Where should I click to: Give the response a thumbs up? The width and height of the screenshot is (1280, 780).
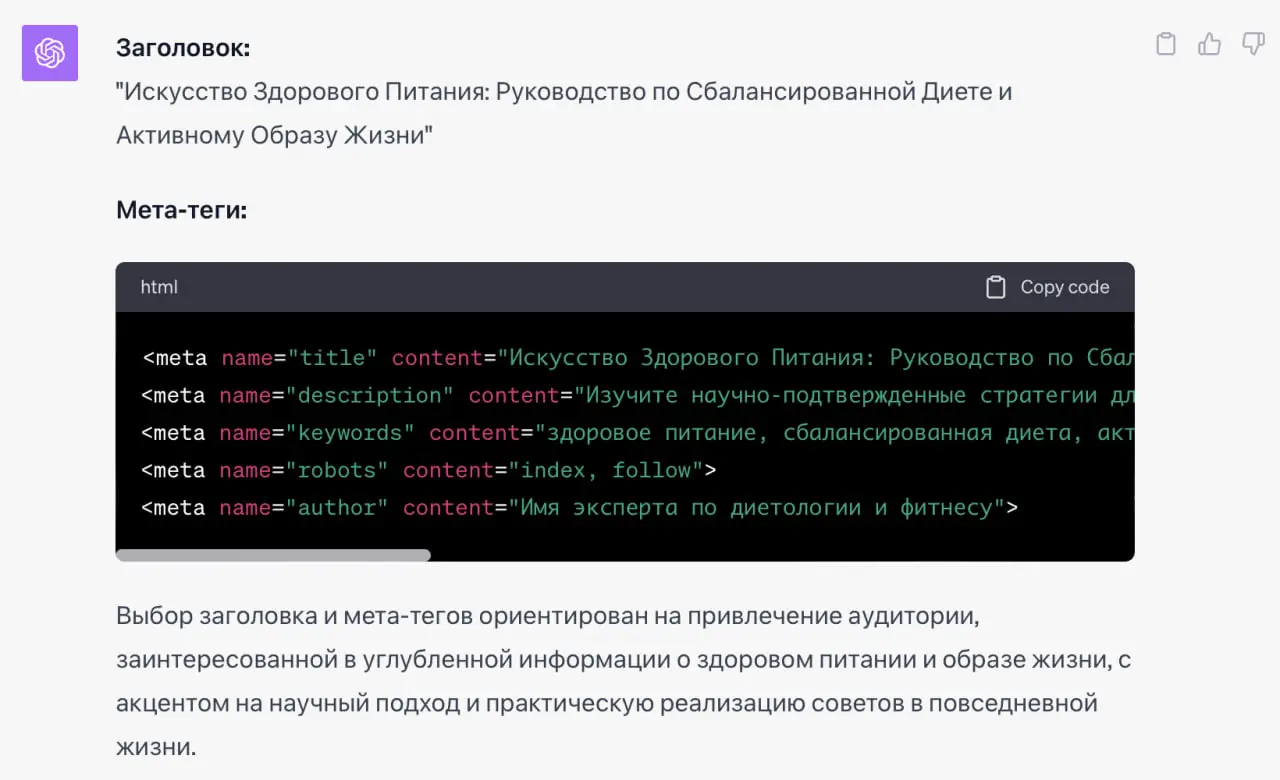point(1209,44)
